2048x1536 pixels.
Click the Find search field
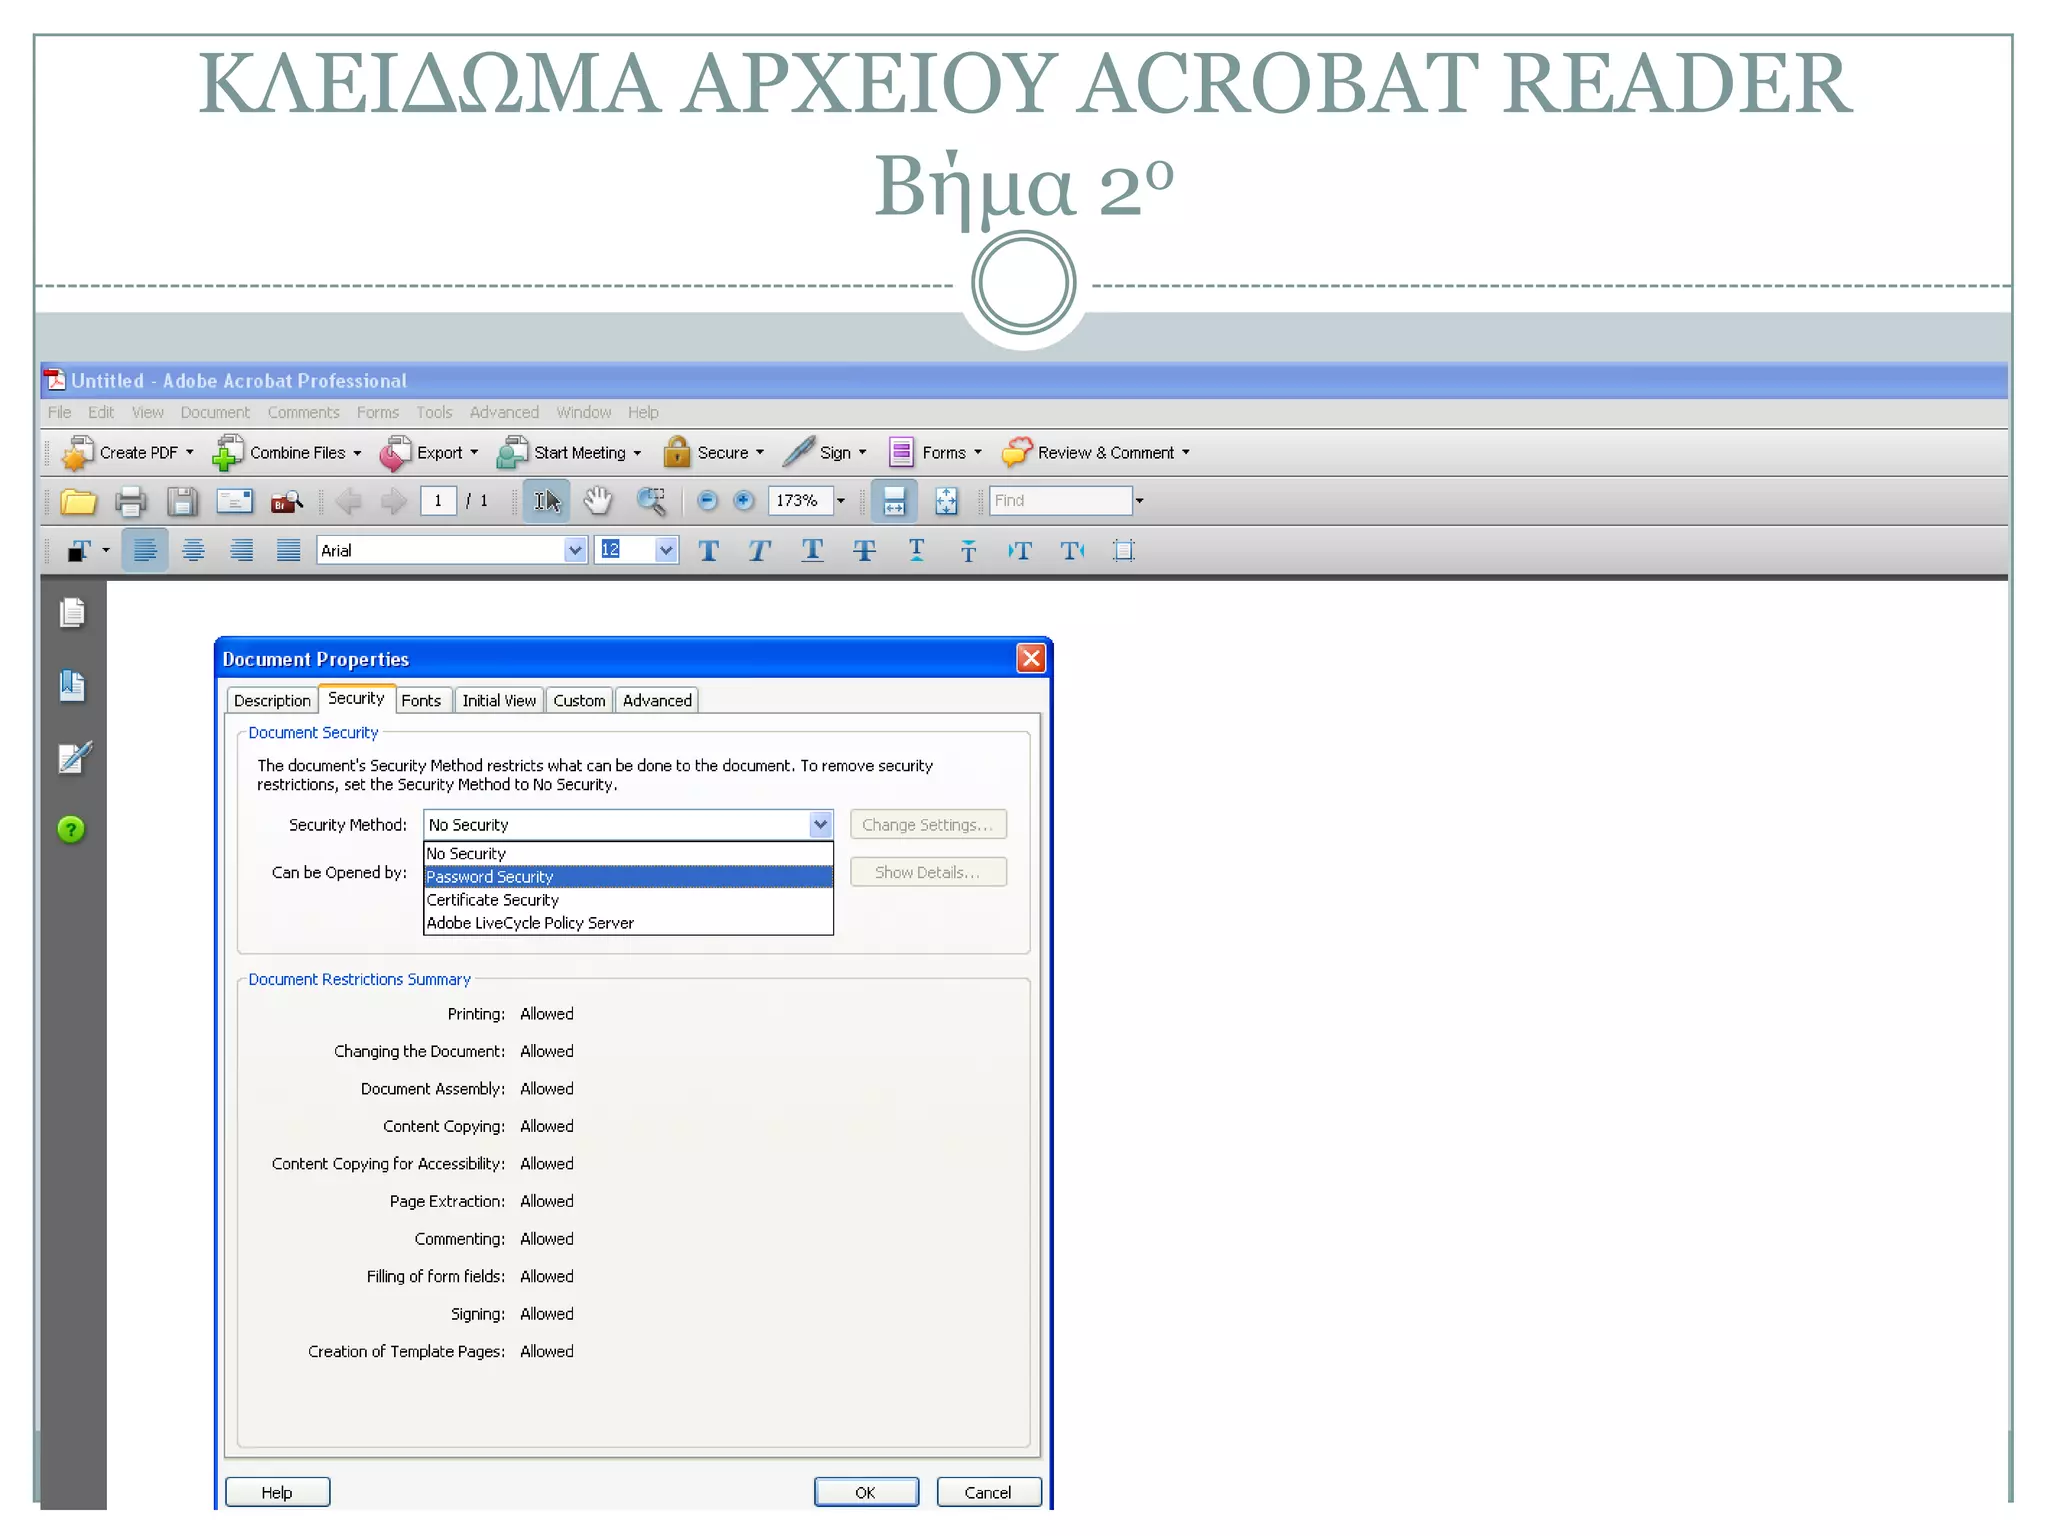coord(1060,501)
